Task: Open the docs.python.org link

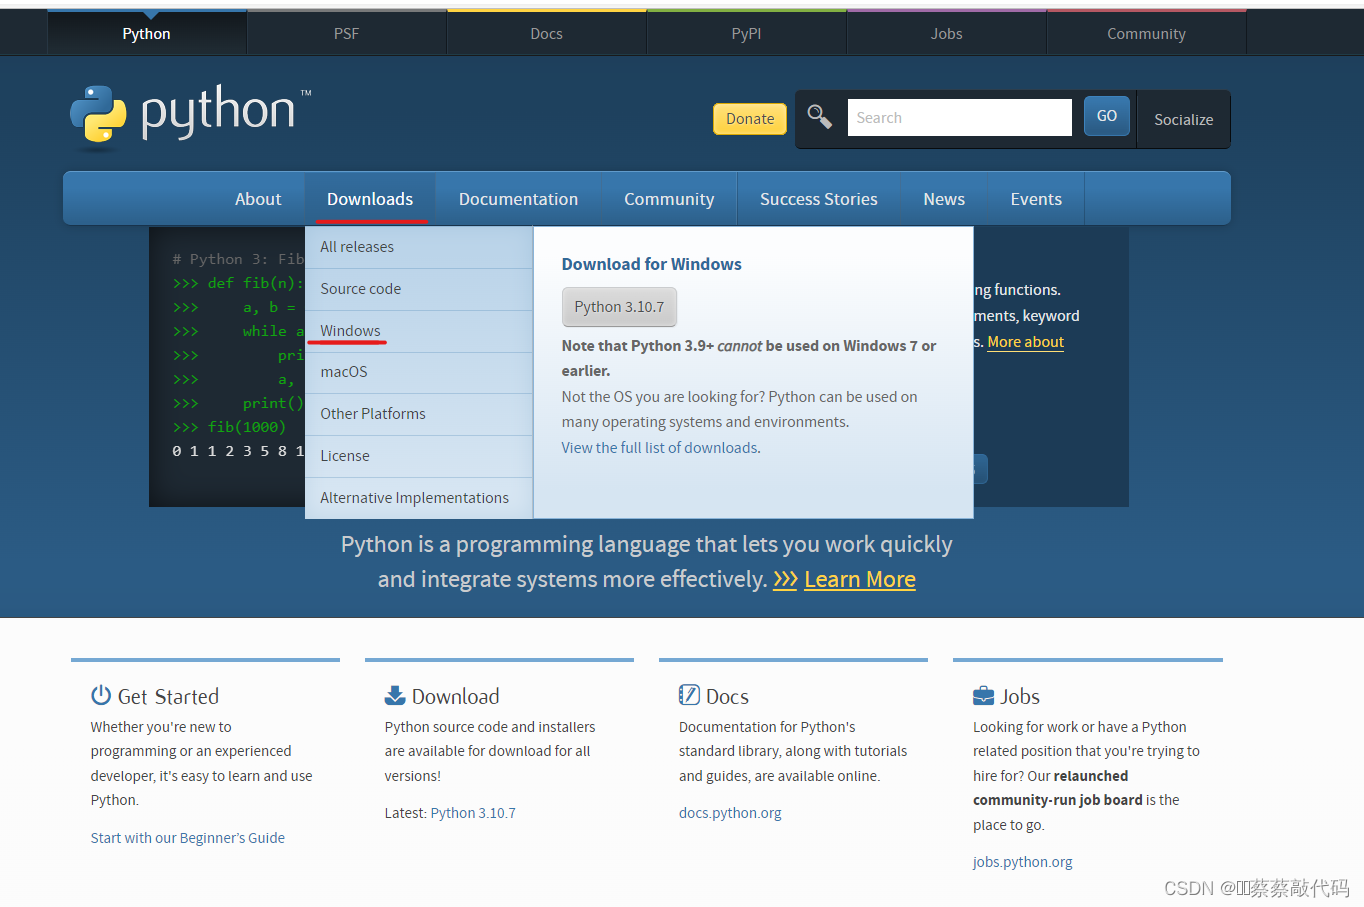Action: point(730,813)
